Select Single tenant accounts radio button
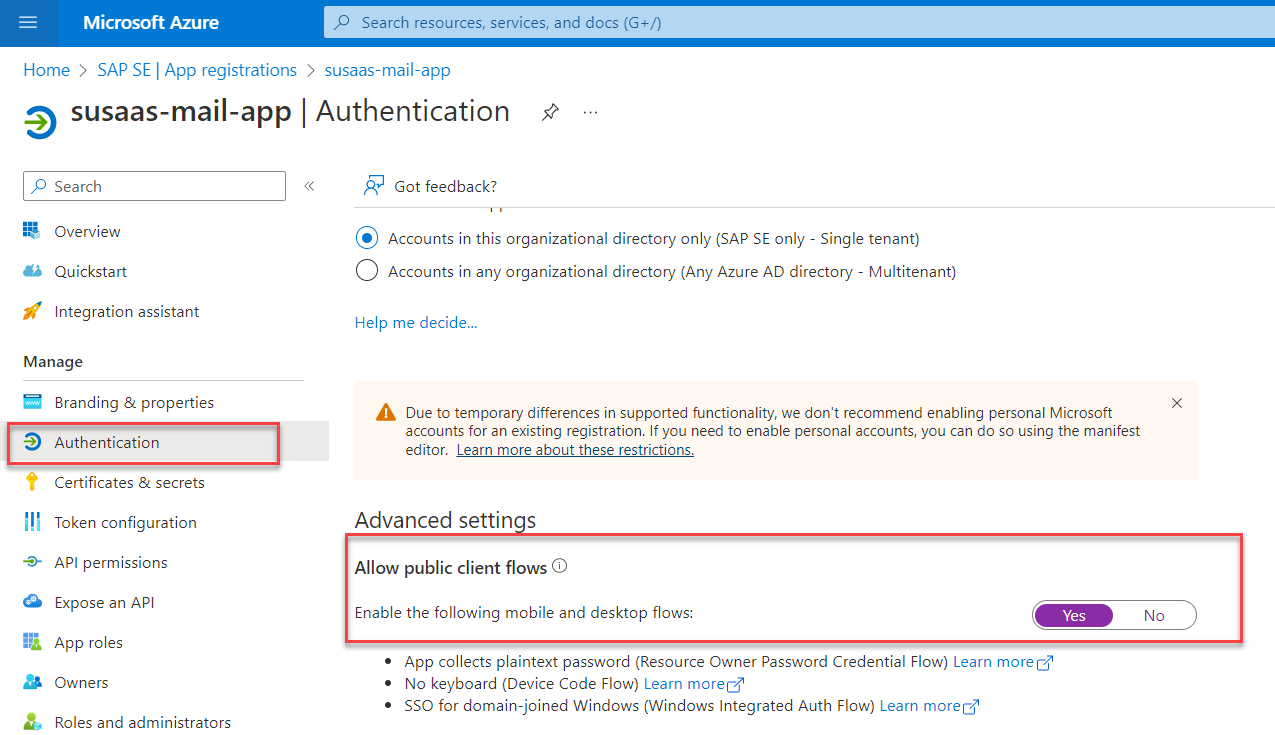The height and width of the screenshot is (735, 1275). [367, 238]
